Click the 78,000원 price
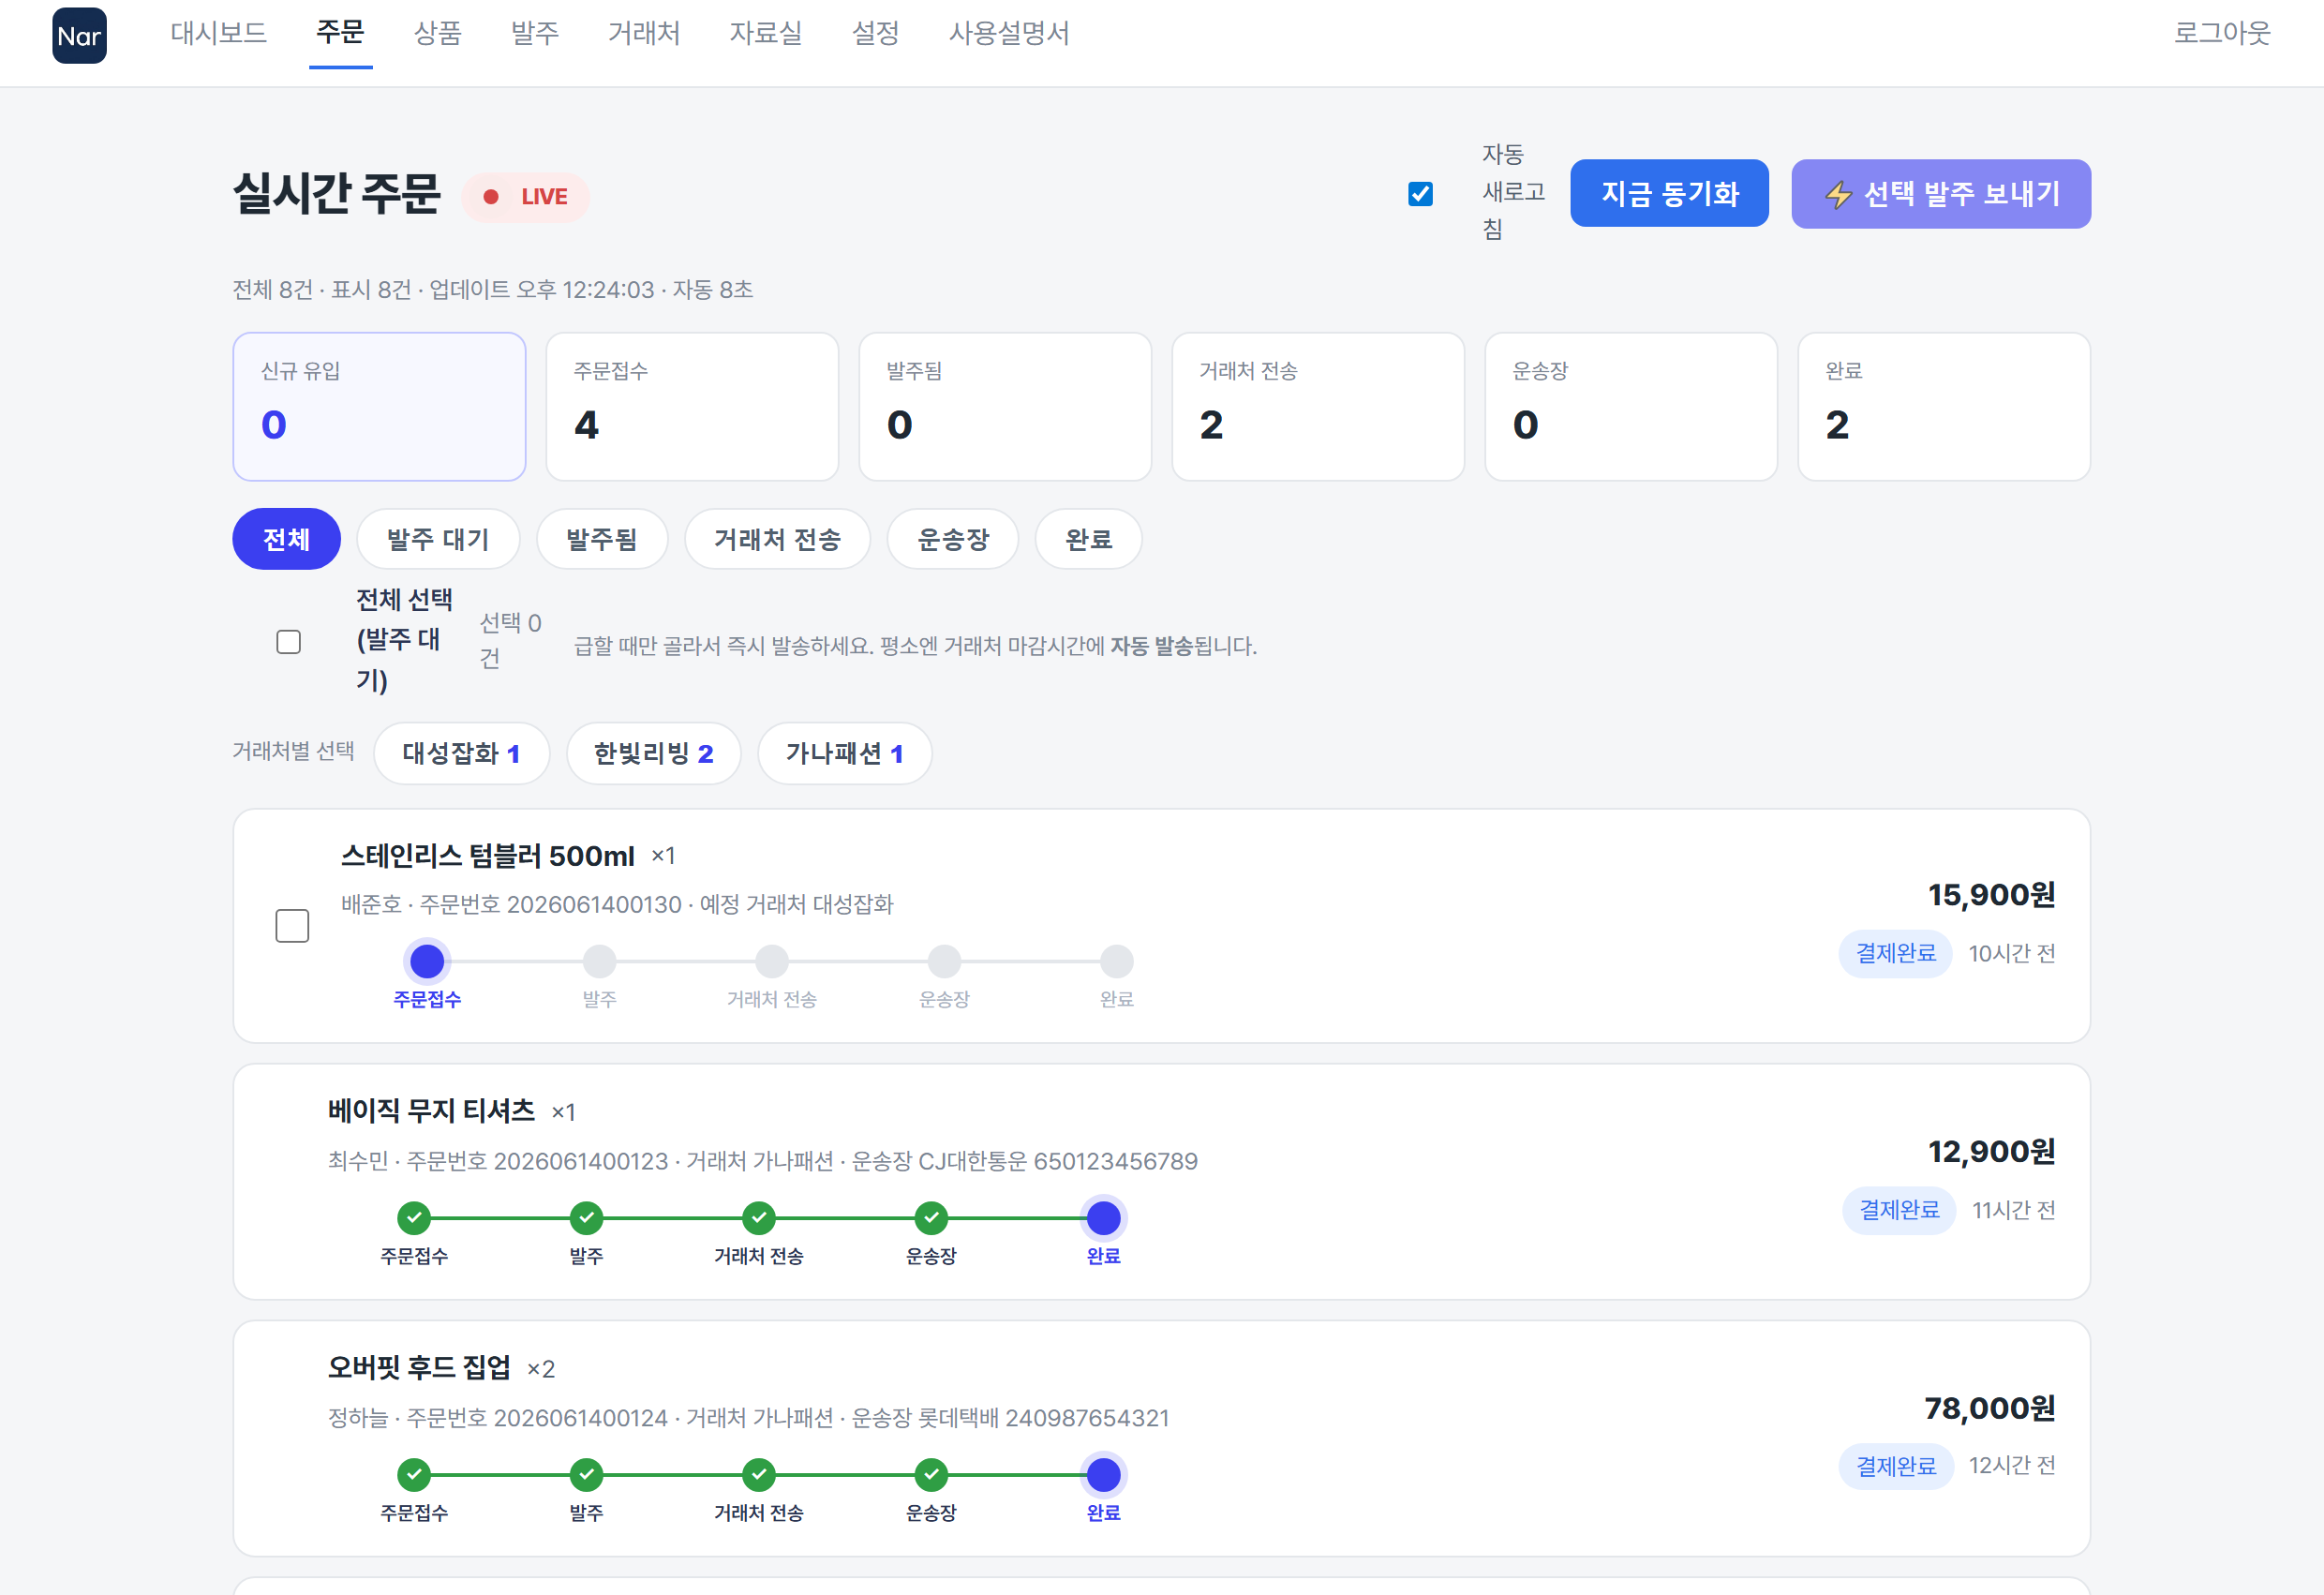The height and width of the screenshot is (1595, 2324). point(1989,1409)
